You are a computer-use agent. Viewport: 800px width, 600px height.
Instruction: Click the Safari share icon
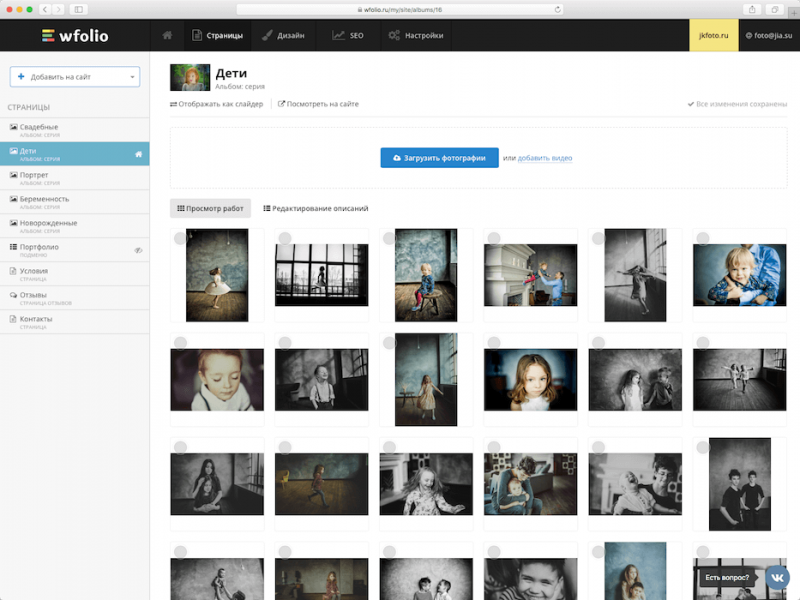click(750, 9)
